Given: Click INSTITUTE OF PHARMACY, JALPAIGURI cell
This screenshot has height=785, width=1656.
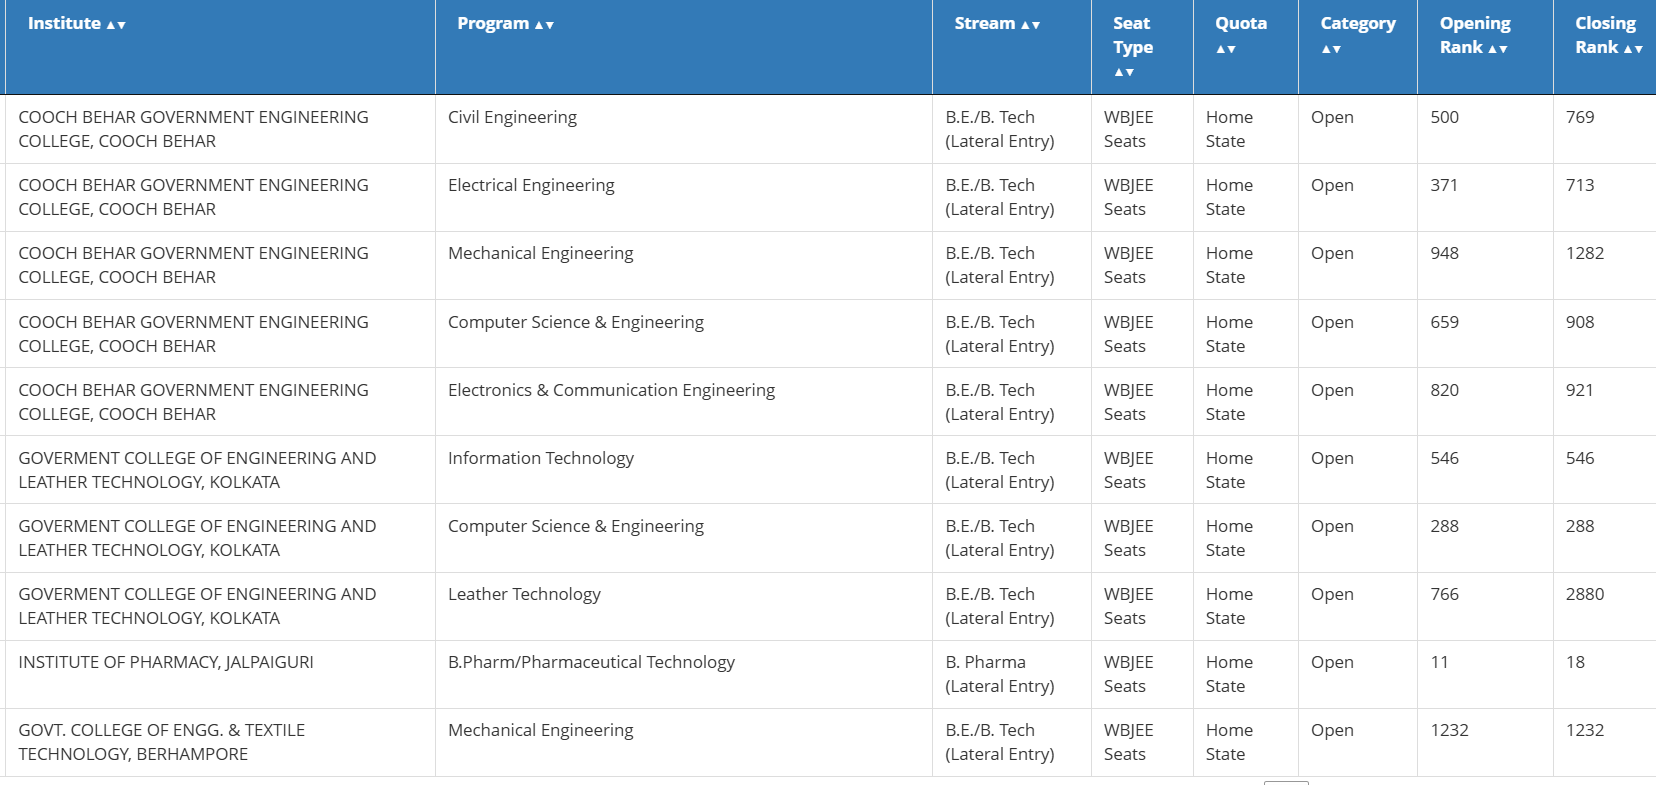Looking at the screenshot, I should (220, 674).
